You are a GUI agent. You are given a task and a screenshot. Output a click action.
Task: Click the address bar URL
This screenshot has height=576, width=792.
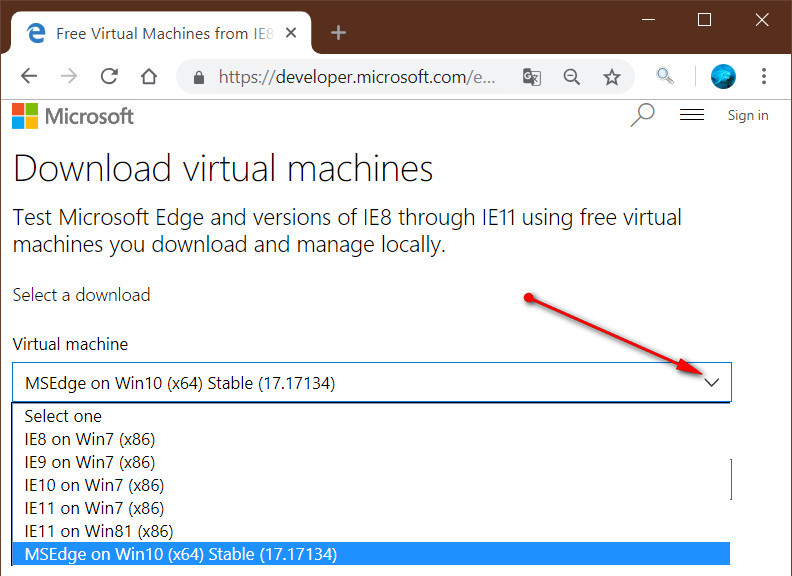(357, 77)
